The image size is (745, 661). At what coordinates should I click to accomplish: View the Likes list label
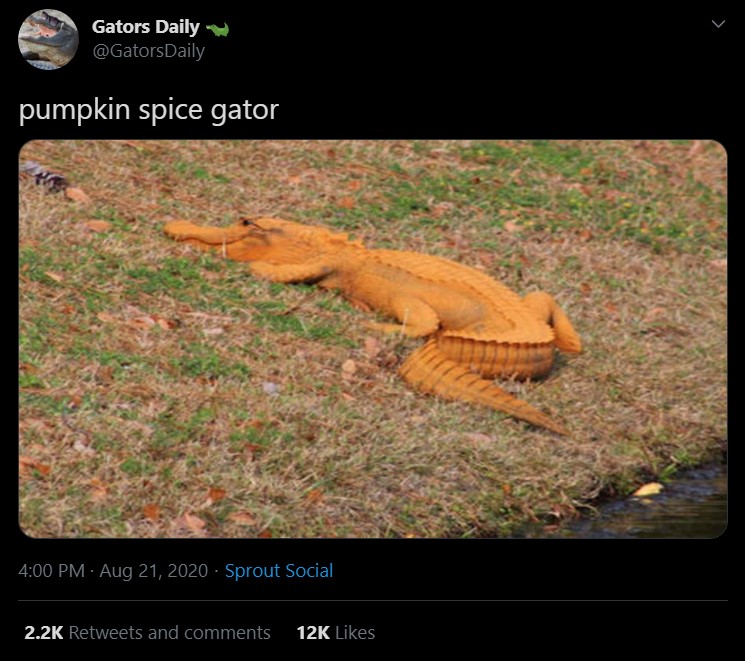[x=355, y=633]
